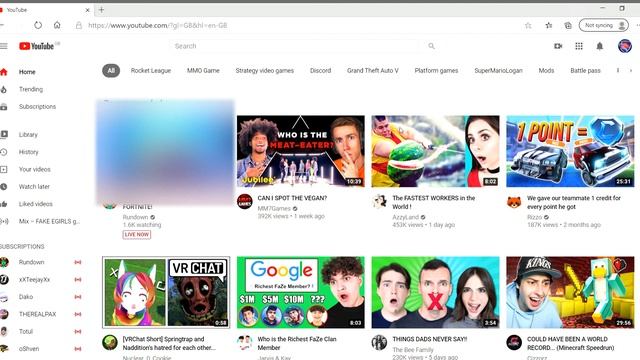
Task: Click the search magnifier button
Action: 431,46
